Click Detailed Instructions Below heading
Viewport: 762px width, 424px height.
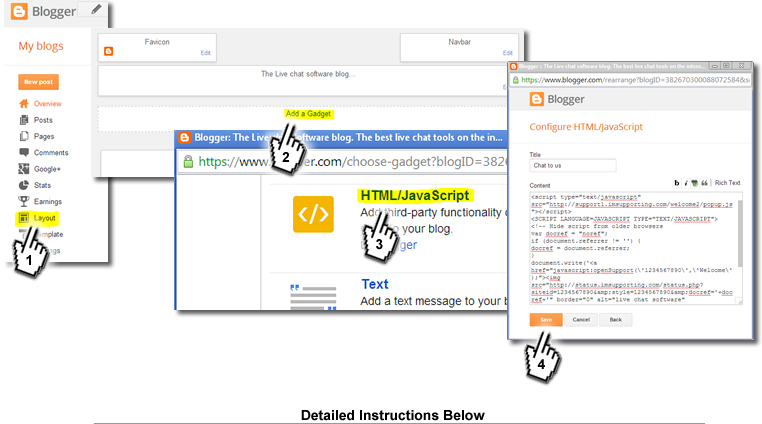[x=393, y=415]
